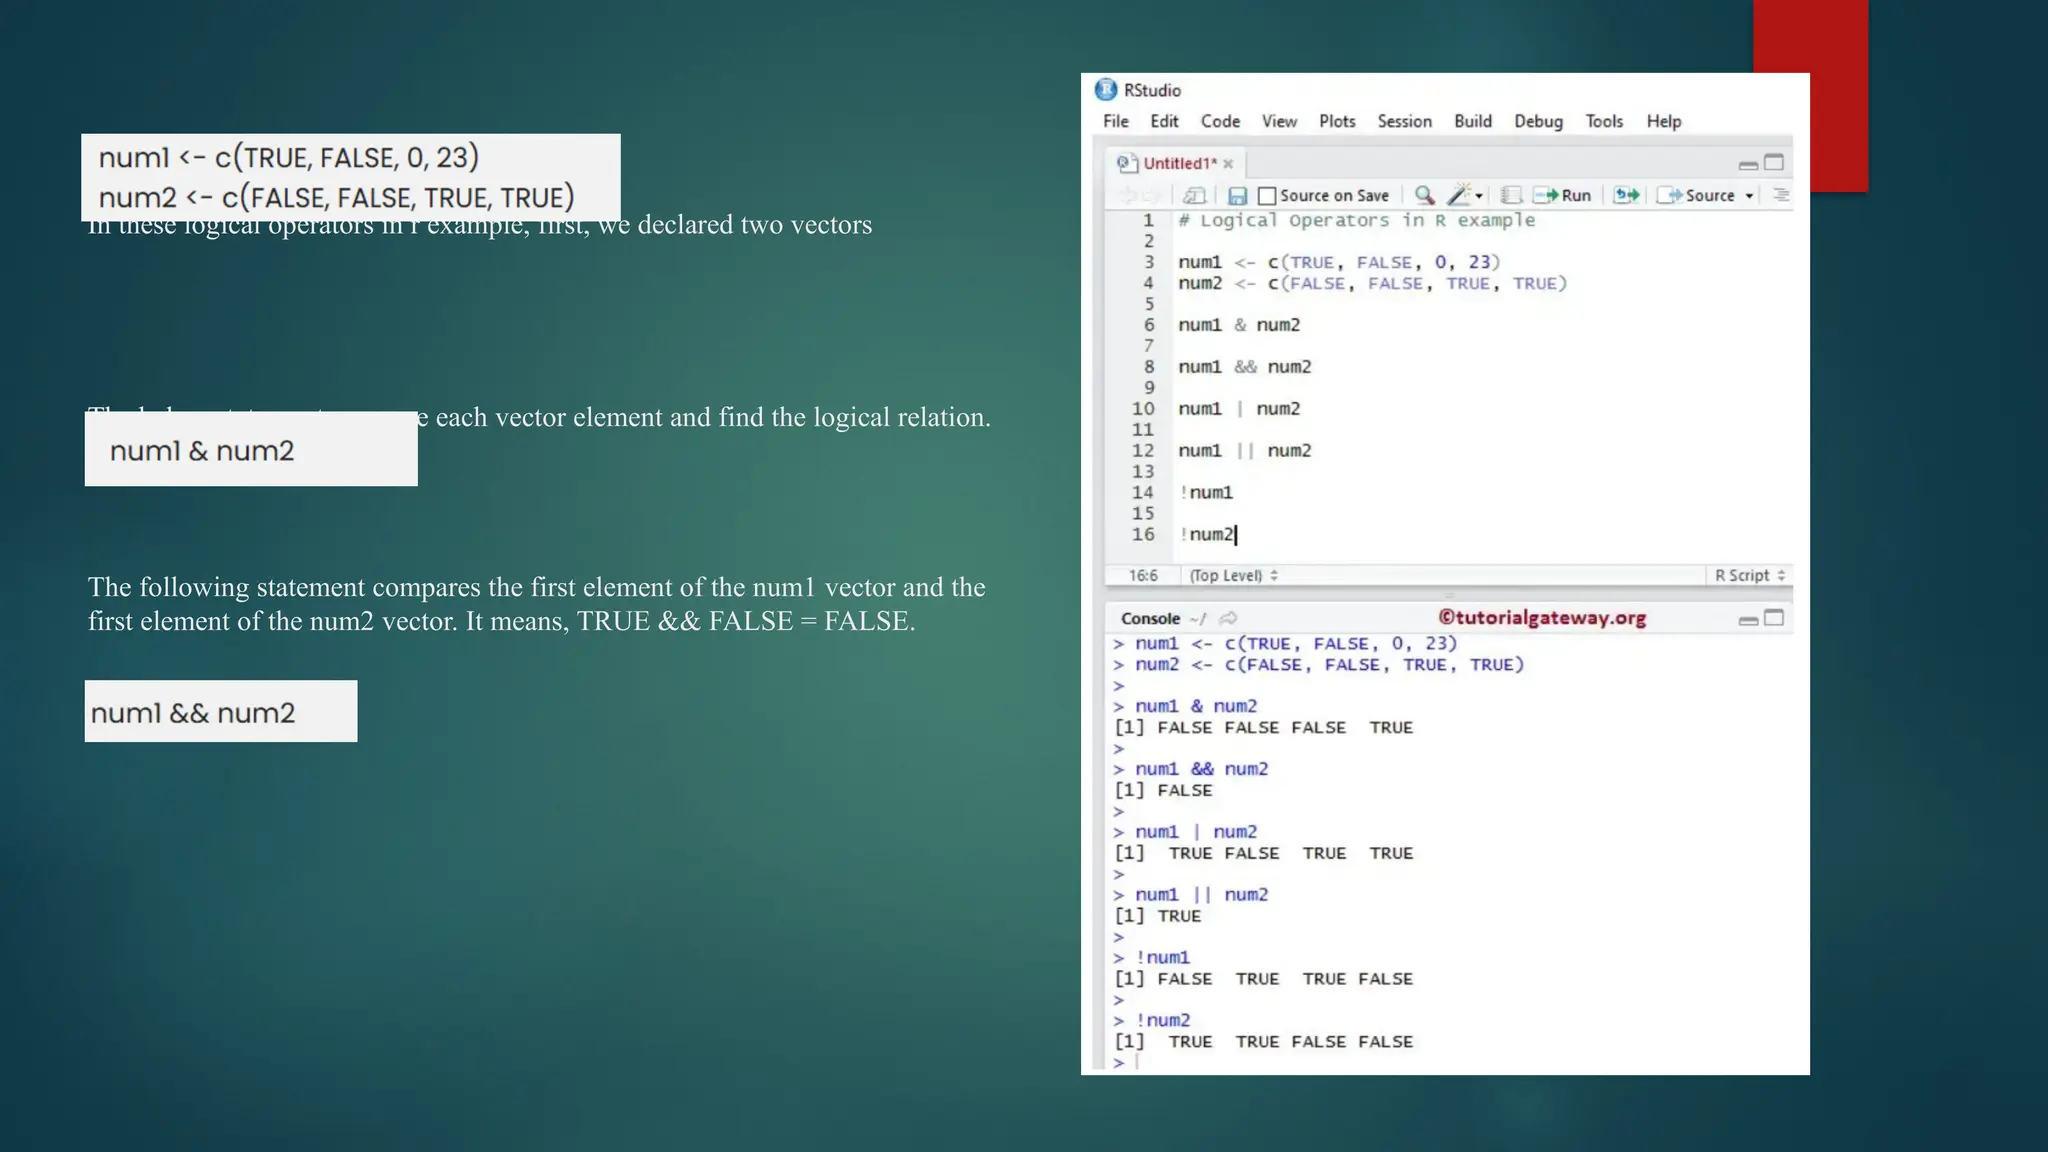Open the Session menu
The image size is (2048, 1152).
pyautogui.click(x=1404, y=121)
